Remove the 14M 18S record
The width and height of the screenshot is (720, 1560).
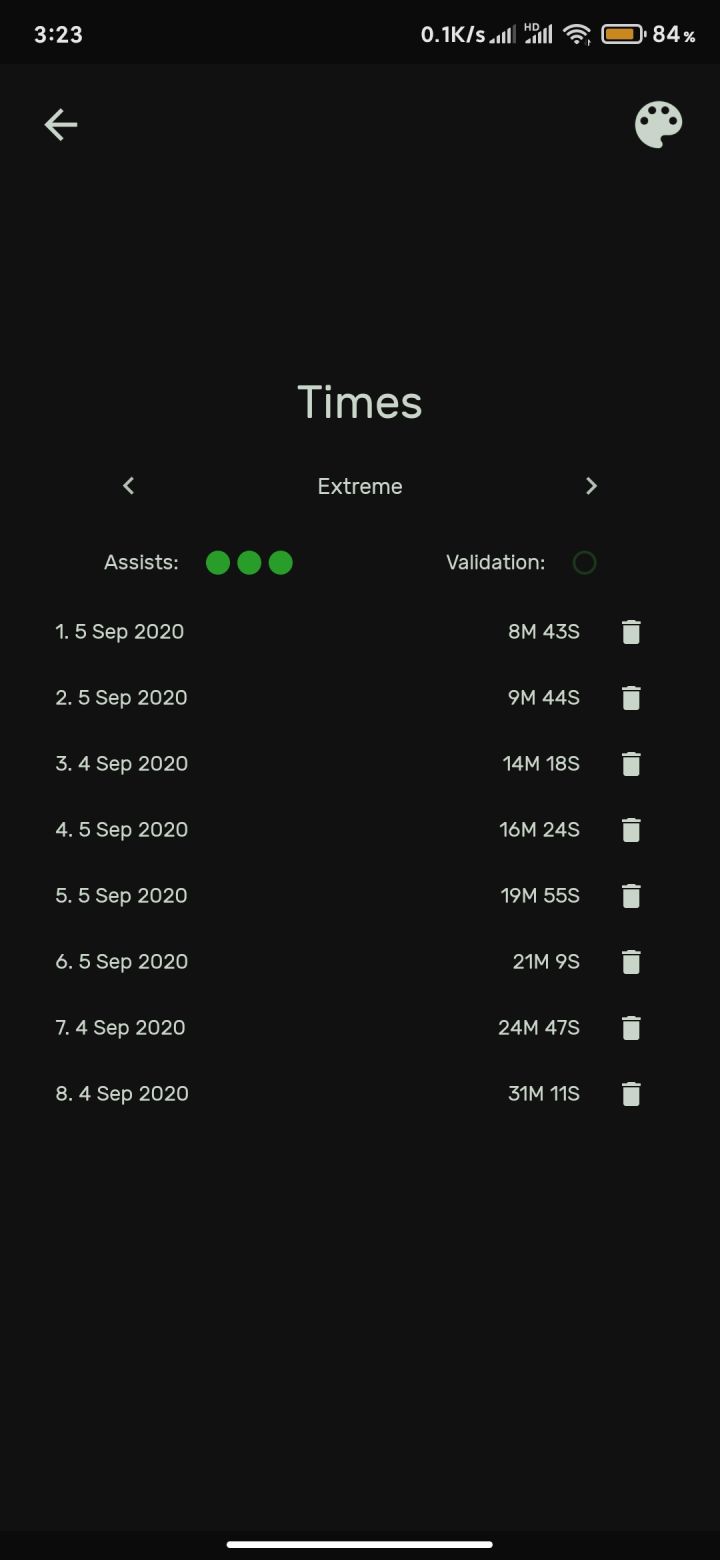click(631, 764)
